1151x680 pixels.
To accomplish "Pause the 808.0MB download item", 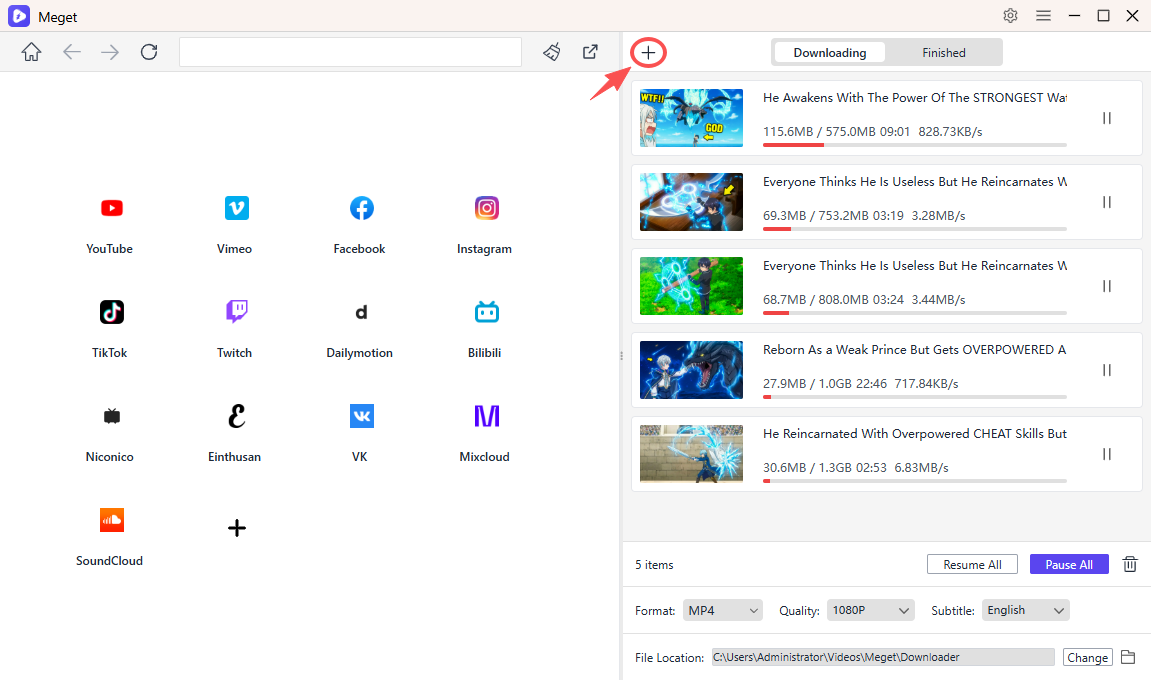I will click(x=1107, y=286).
